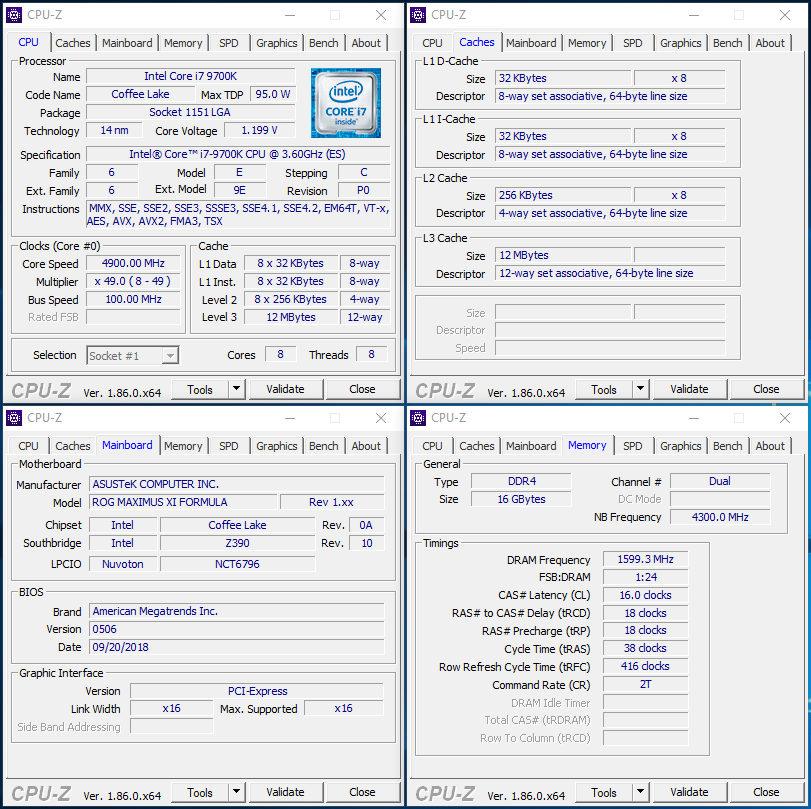Click the Core Voltage 1.199 V field
This screenshot has height=809, width=811.
pyautogui.click(x=260, y=130)
